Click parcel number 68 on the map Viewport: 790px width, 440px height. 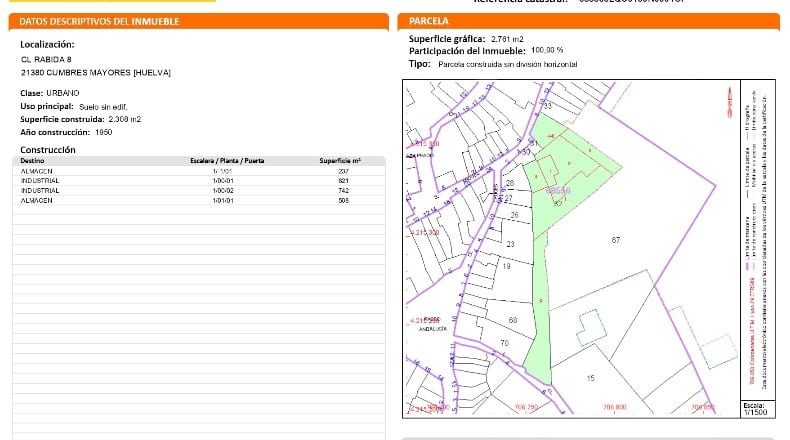513,320
